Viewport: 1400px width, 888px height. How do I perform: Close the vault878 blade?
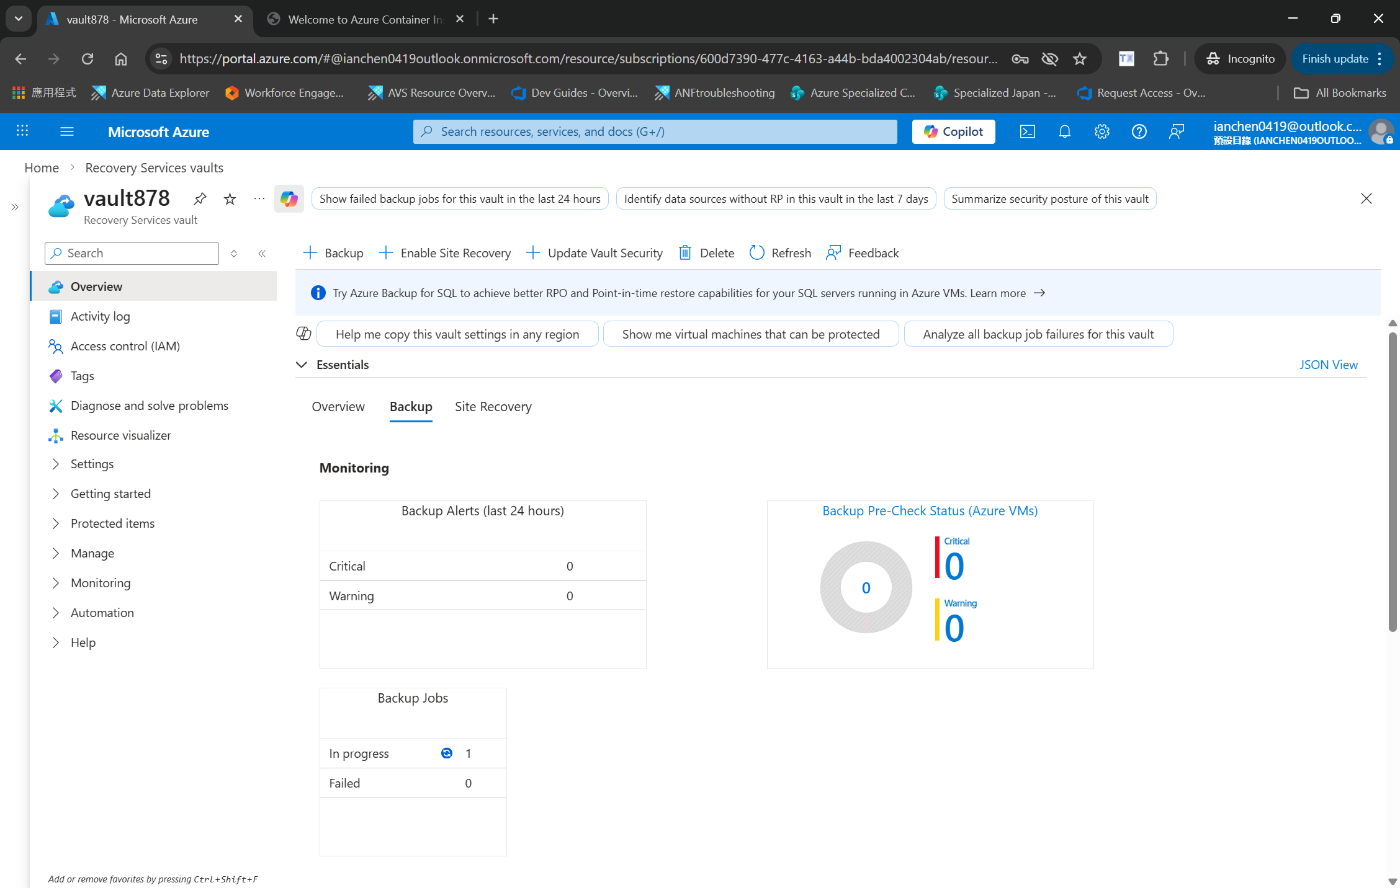coord(1367,199)
